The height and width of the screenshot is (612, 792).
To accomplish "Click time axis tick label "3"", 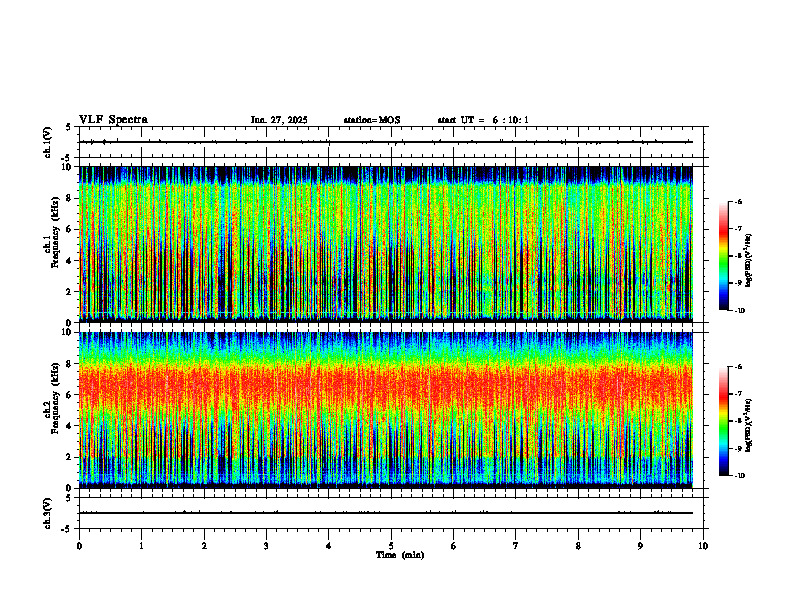I will tap(266, 546).
